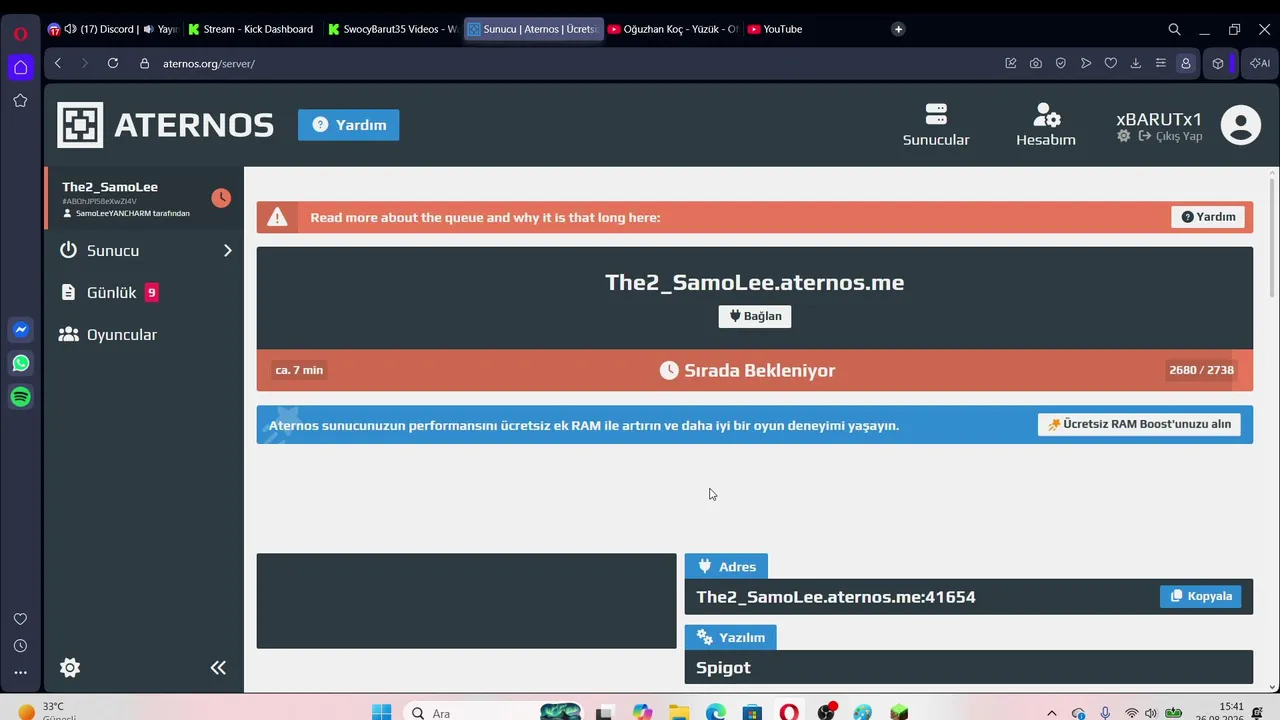Open sidebar settings gear icon

(x=70, y=668)
